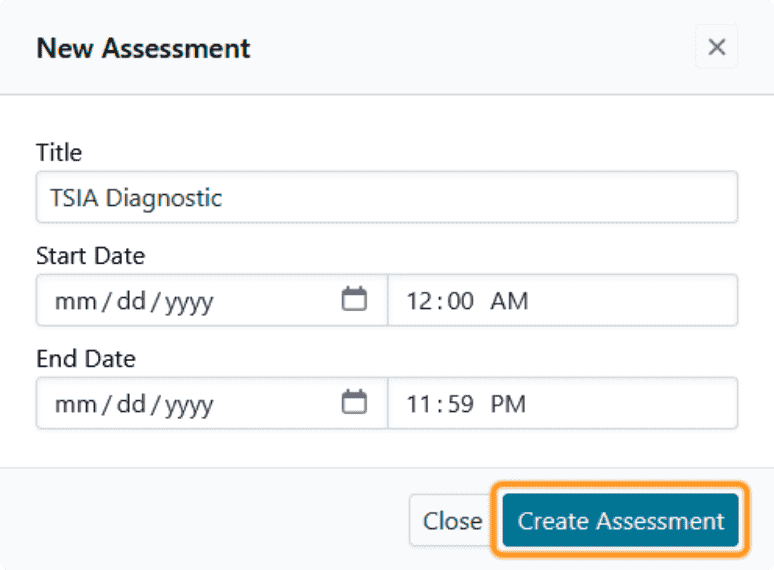Click the End Date label

86,358
